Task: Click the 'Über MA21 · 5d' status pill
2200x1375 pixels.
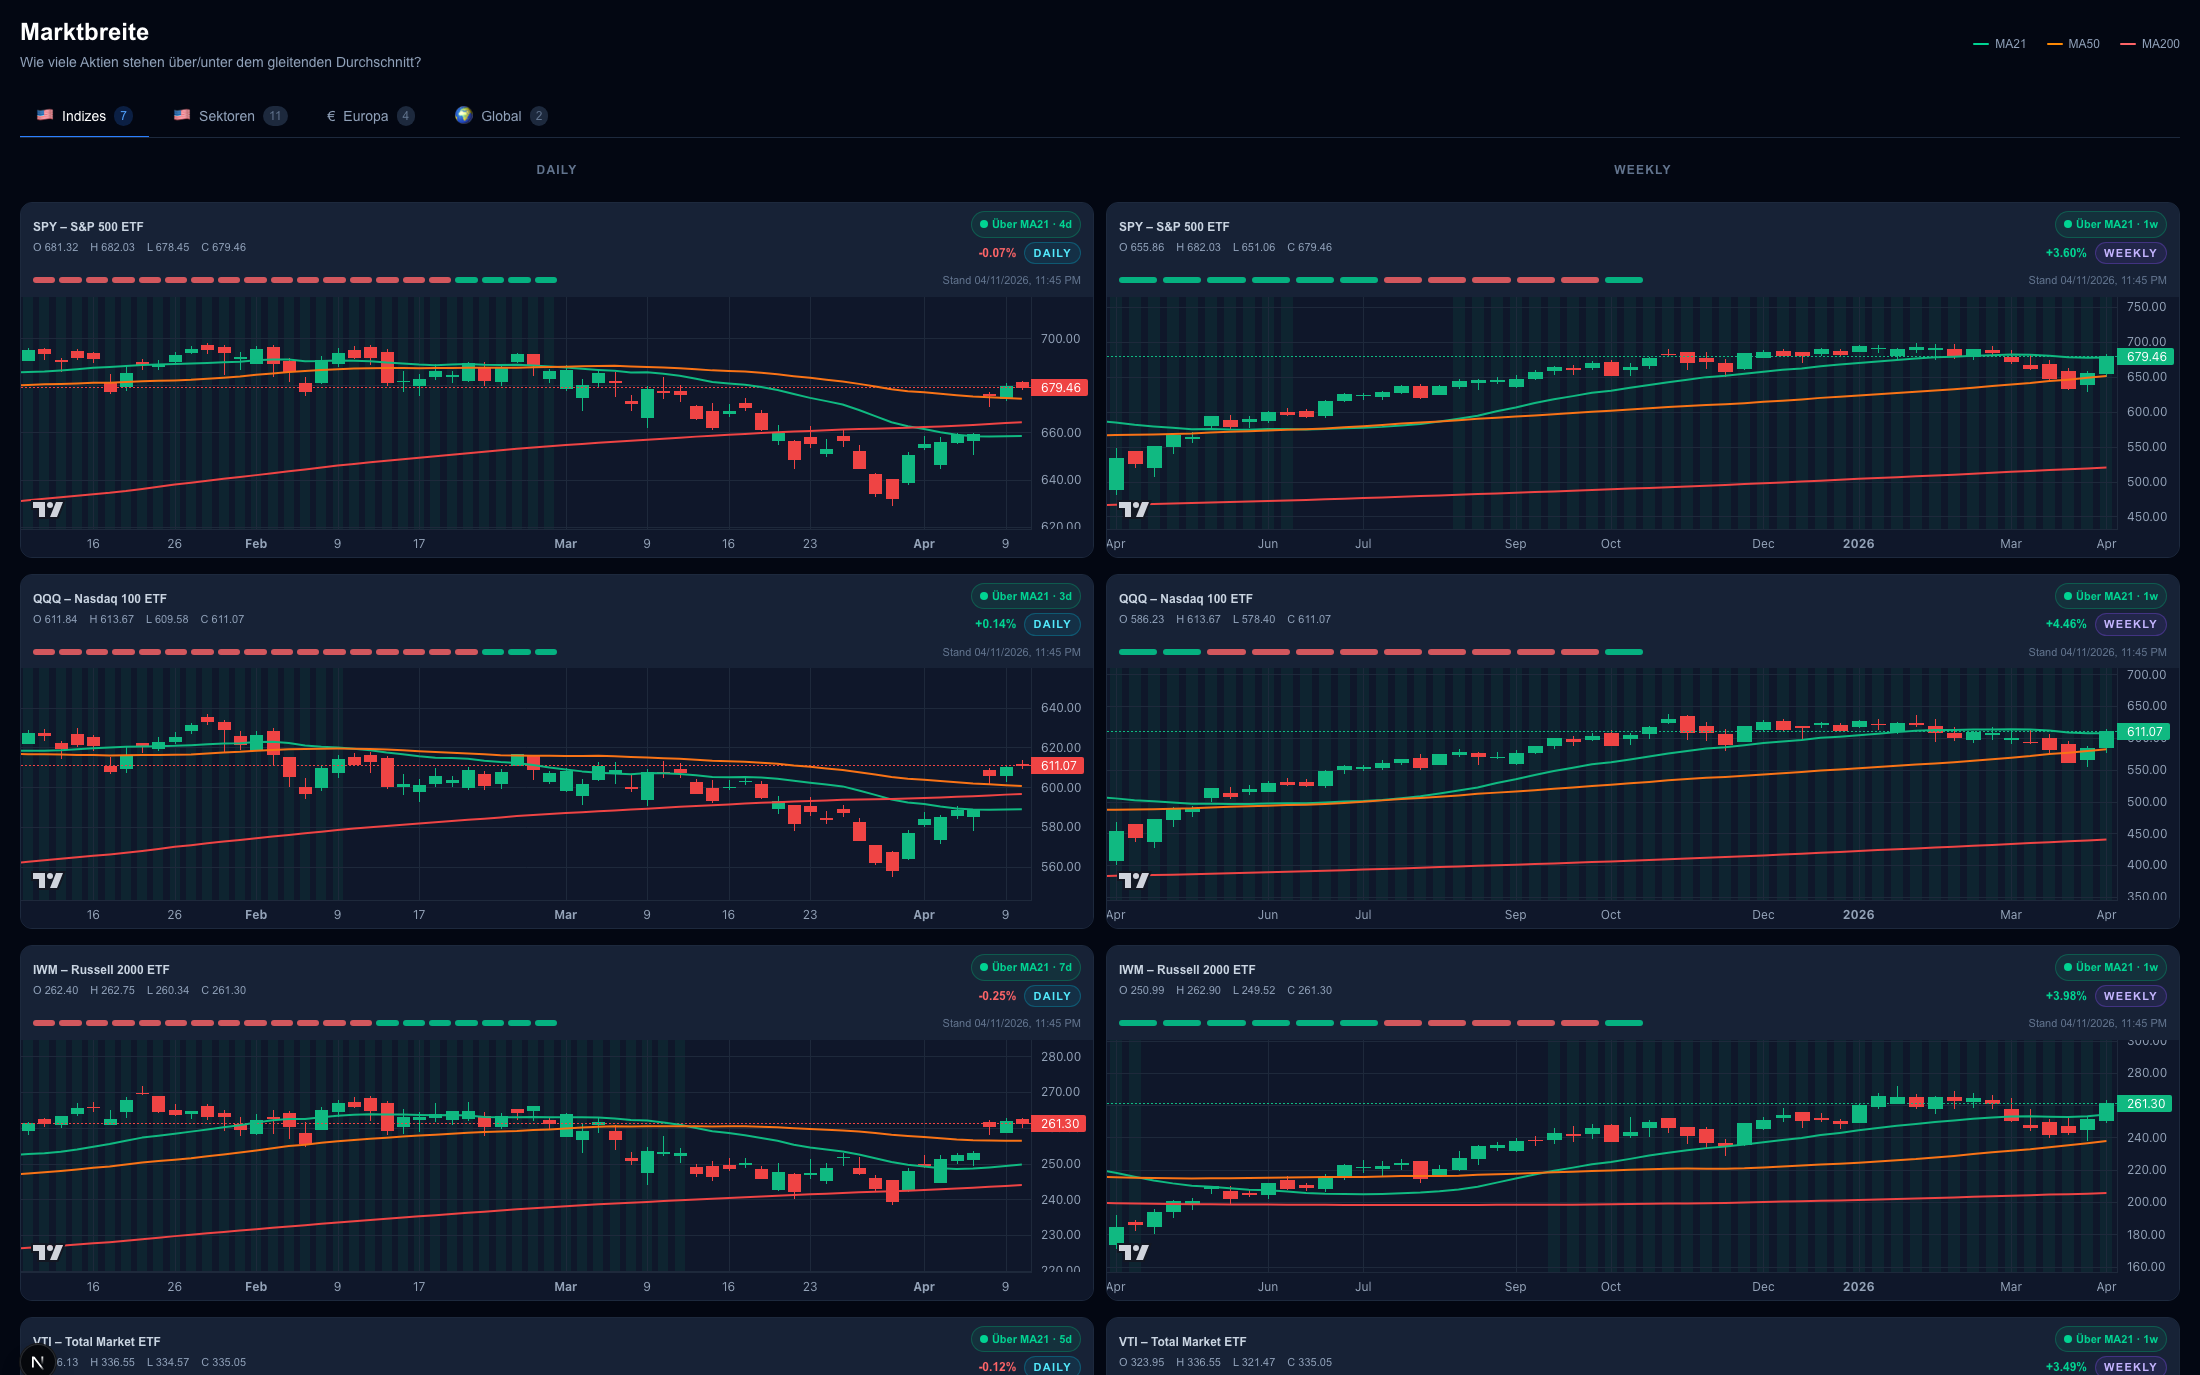Action: pos(1025,1339)
